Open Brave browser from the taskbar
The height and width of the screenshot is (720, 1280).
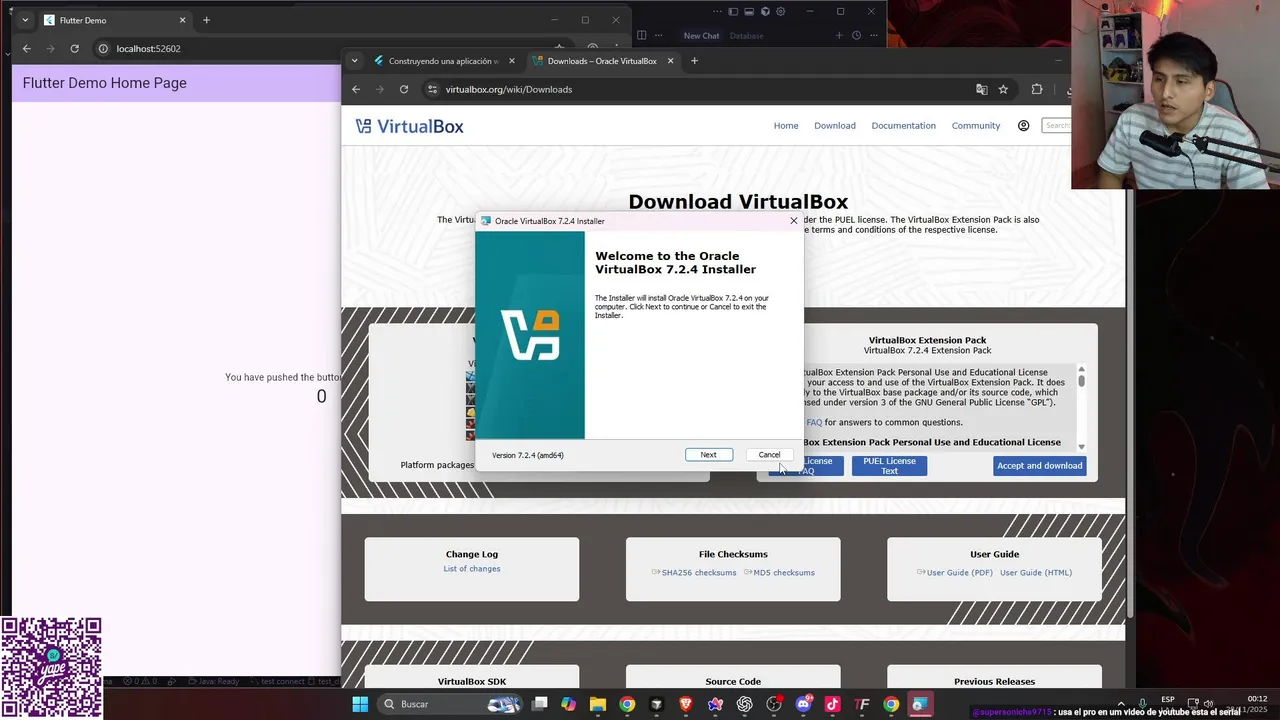(686, 704)
